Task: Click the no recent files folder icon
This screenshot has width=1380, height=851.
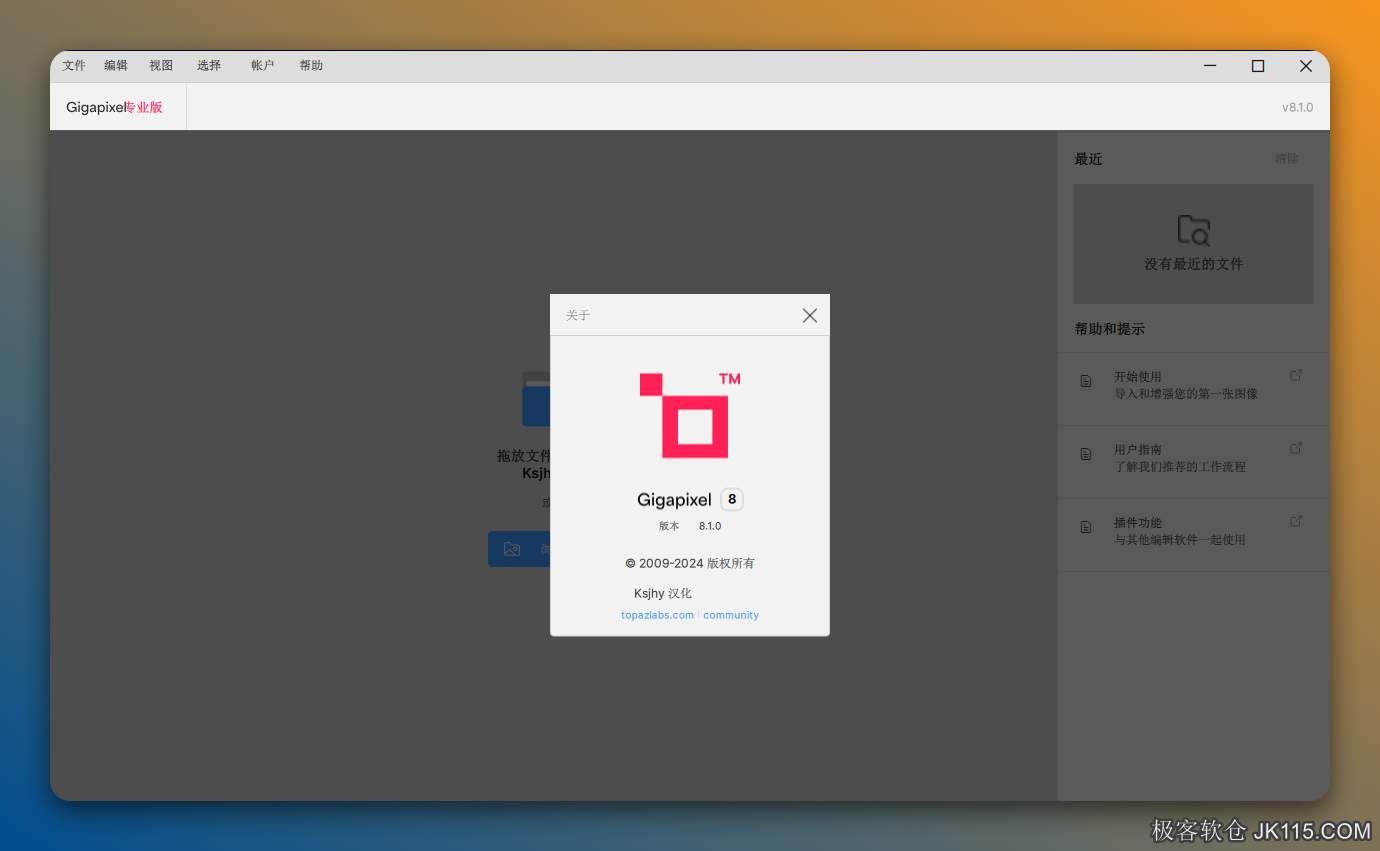Action: [x=1194, y=230]
